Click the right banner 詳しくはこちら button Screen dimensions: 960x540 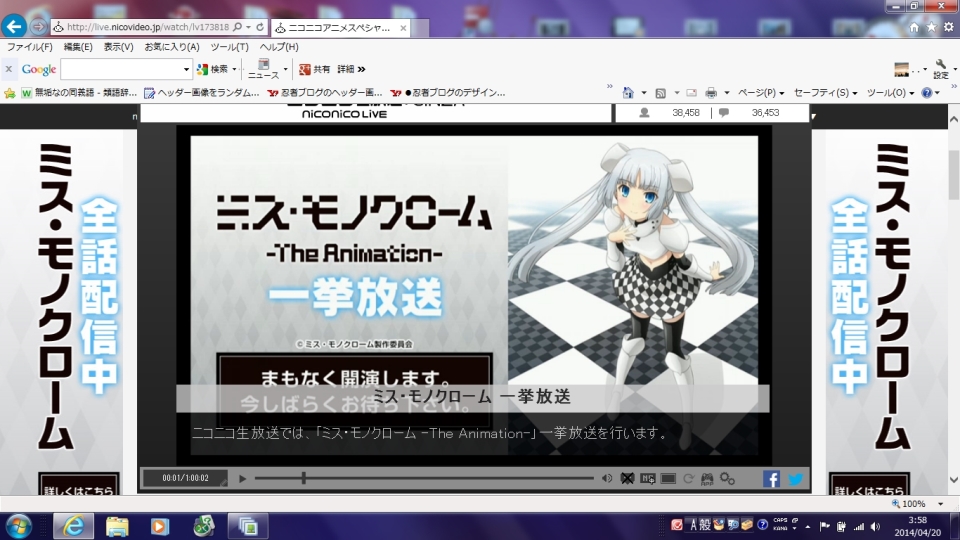pos(869,485)
